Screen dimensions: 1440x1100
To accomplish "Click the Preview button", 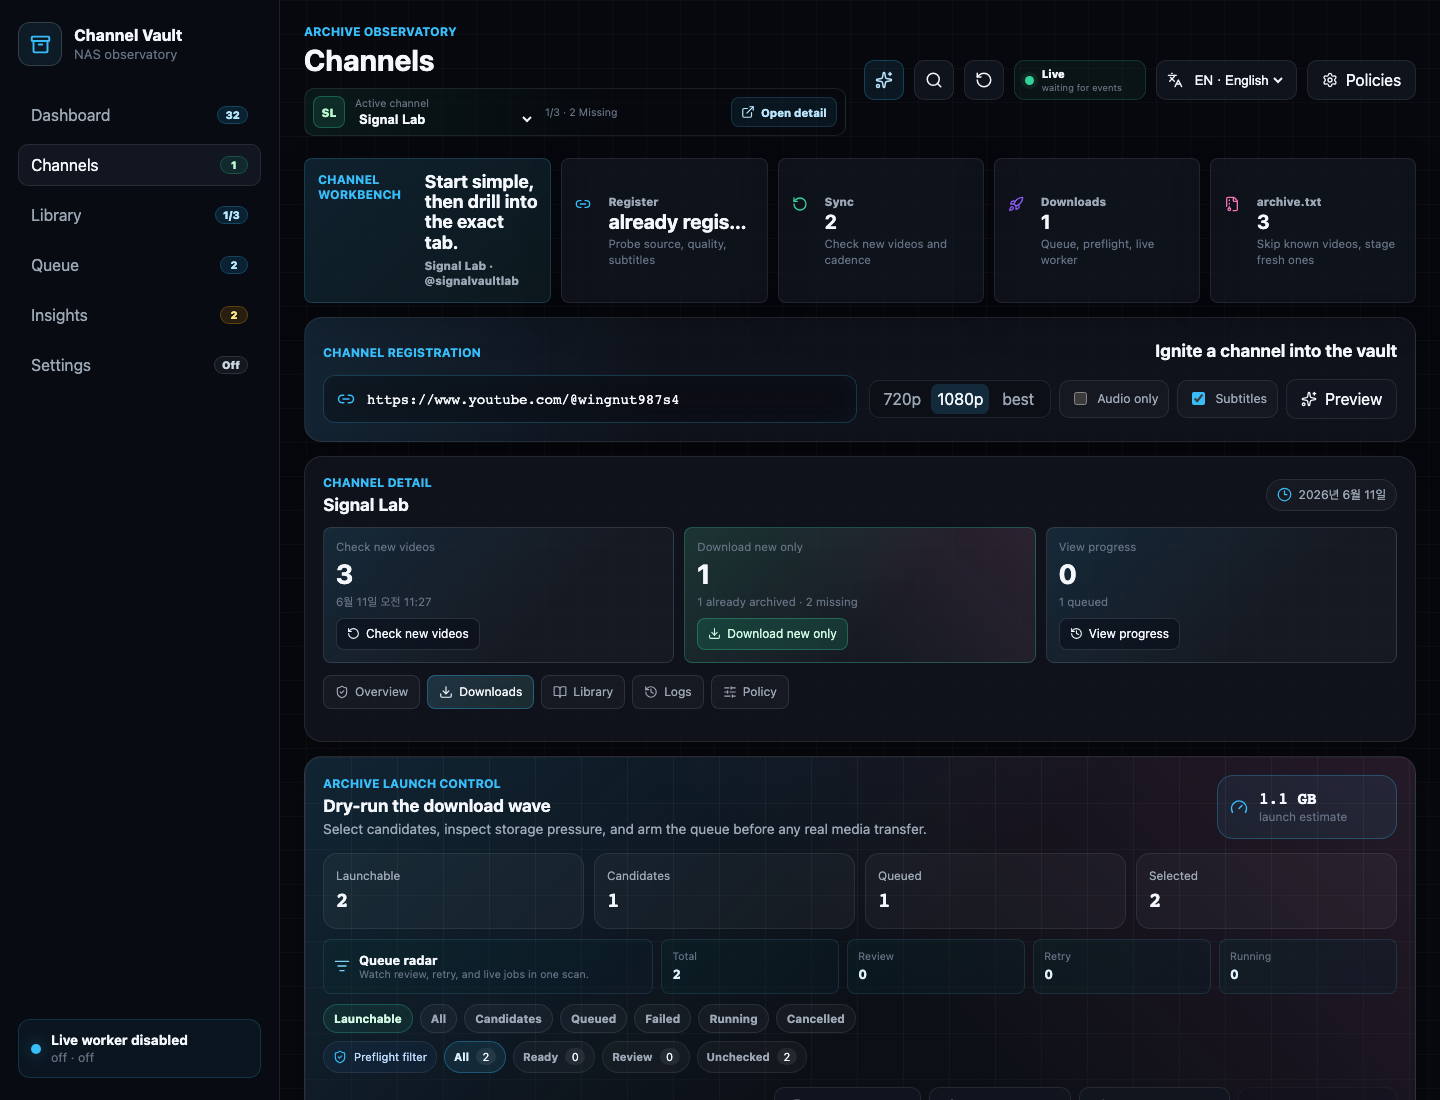I will (x=1341, y=399).
